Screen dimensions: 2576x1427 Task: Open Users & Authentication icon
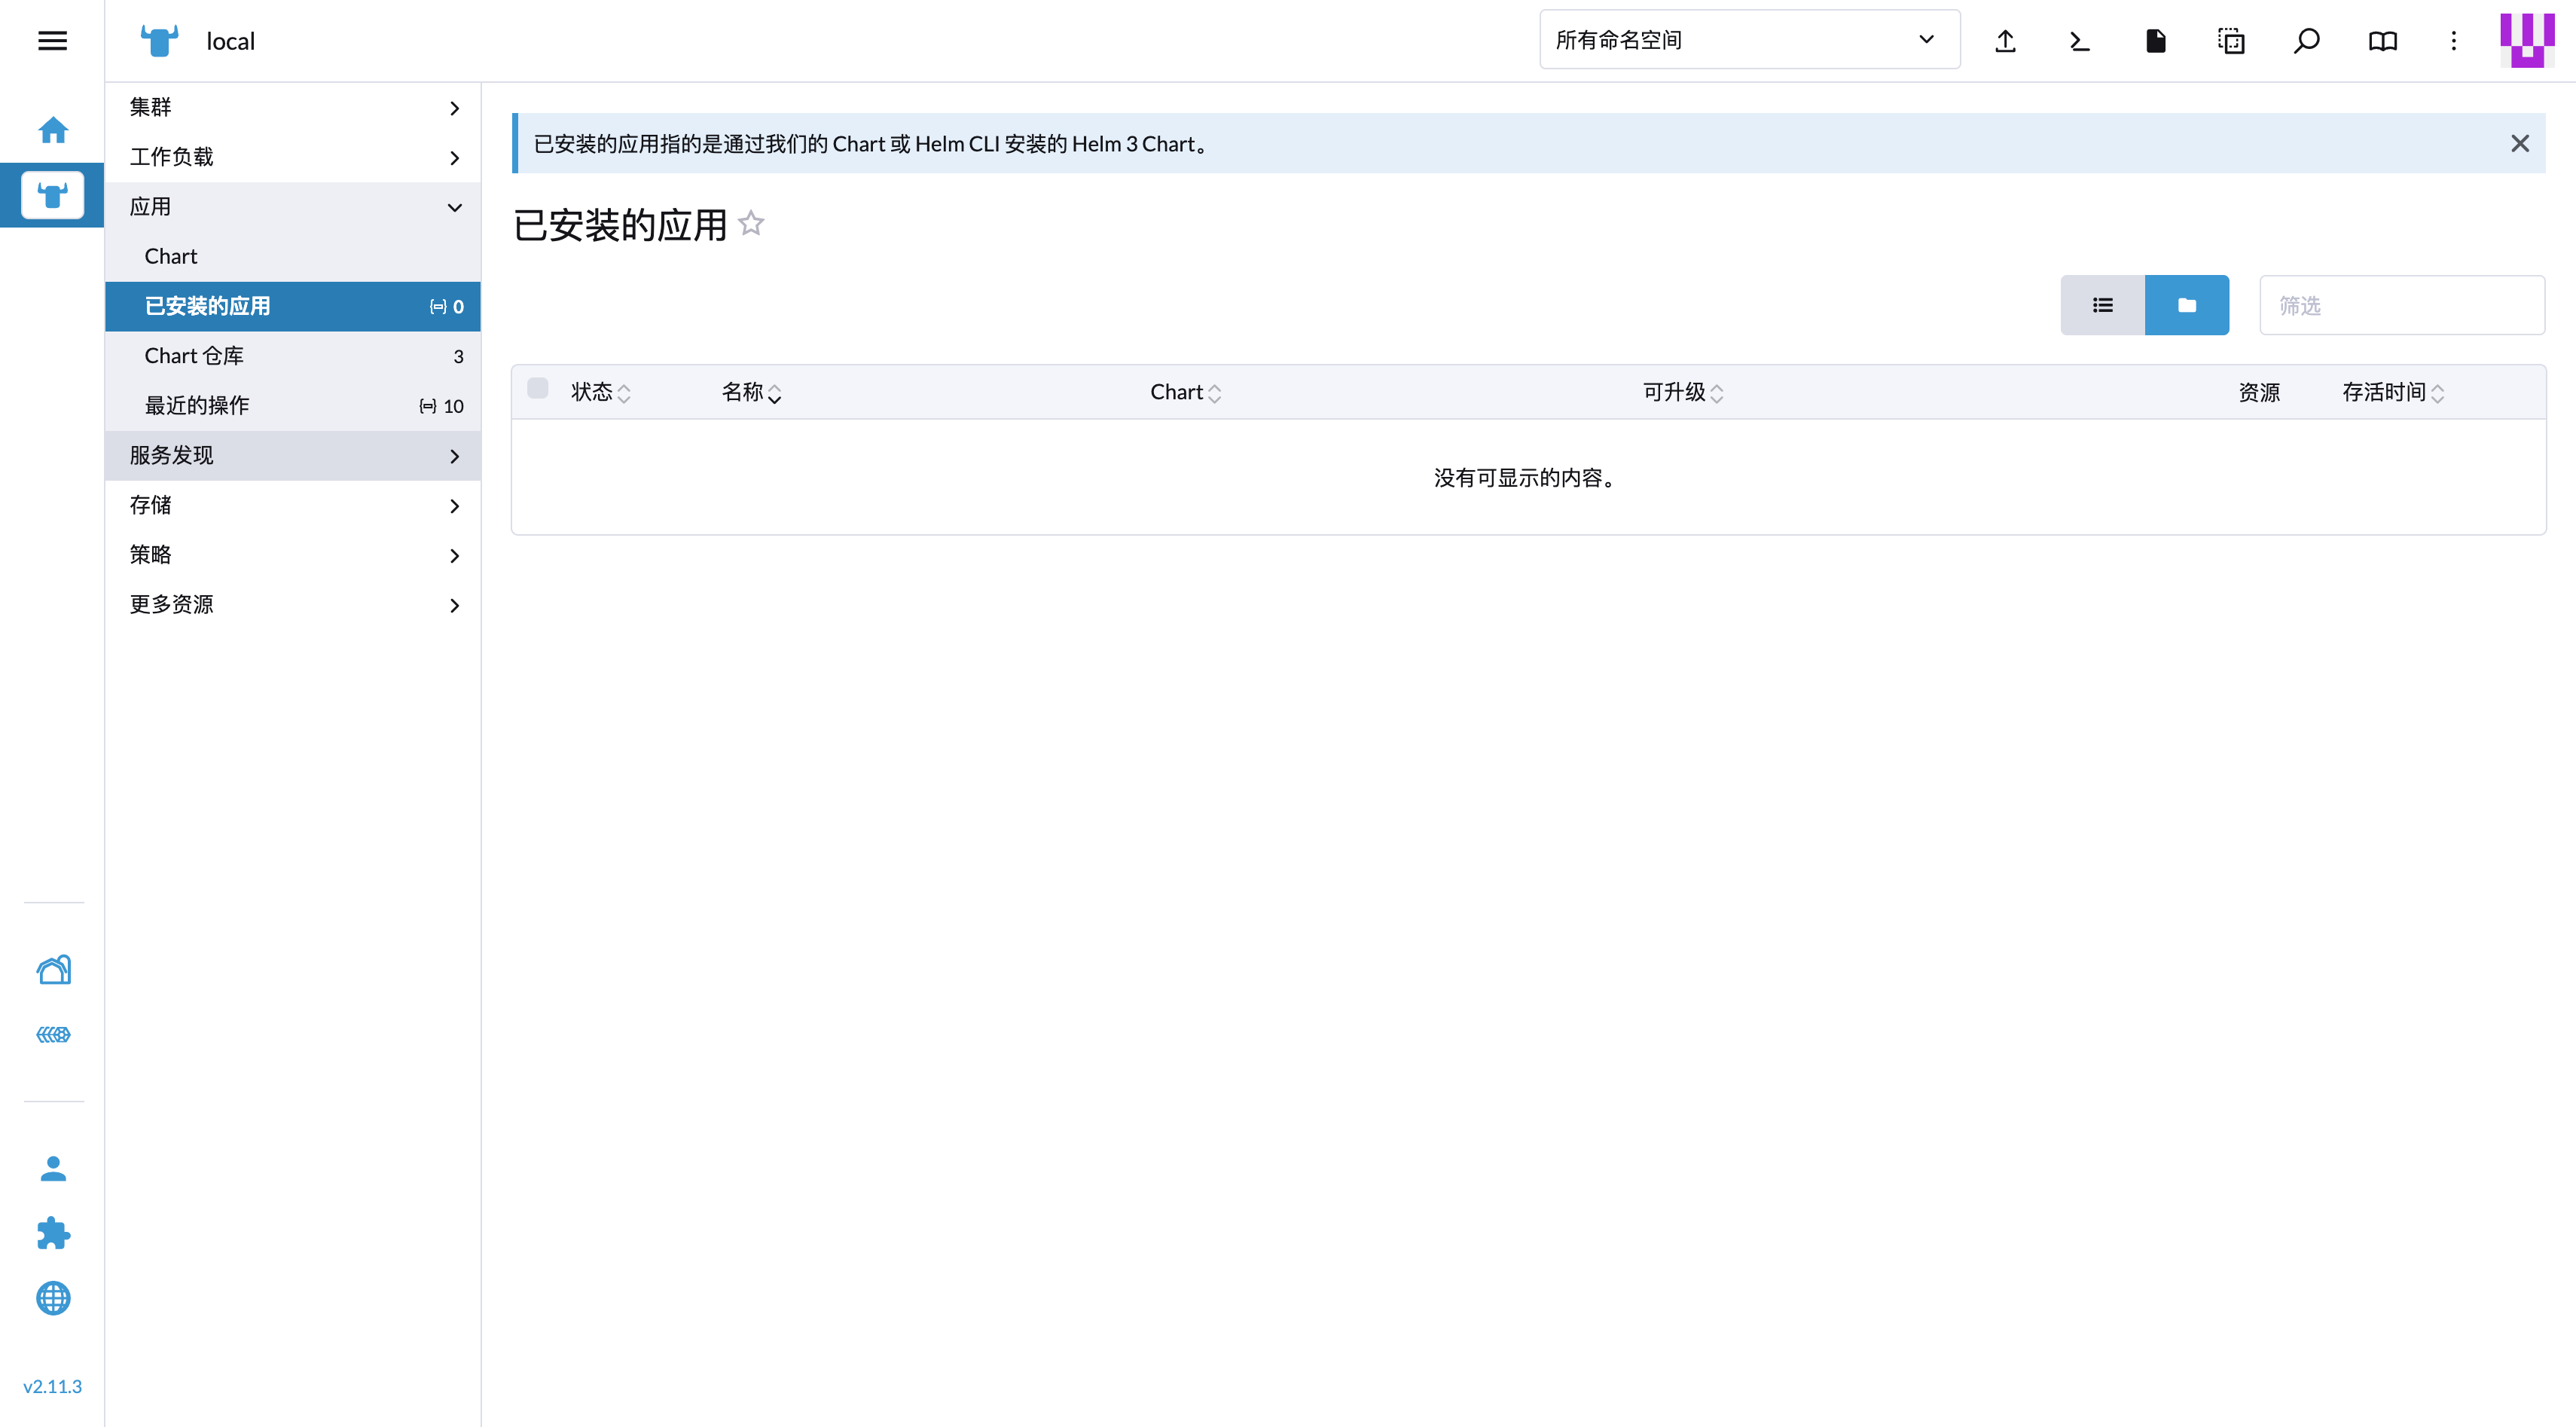coord(53,1168)
